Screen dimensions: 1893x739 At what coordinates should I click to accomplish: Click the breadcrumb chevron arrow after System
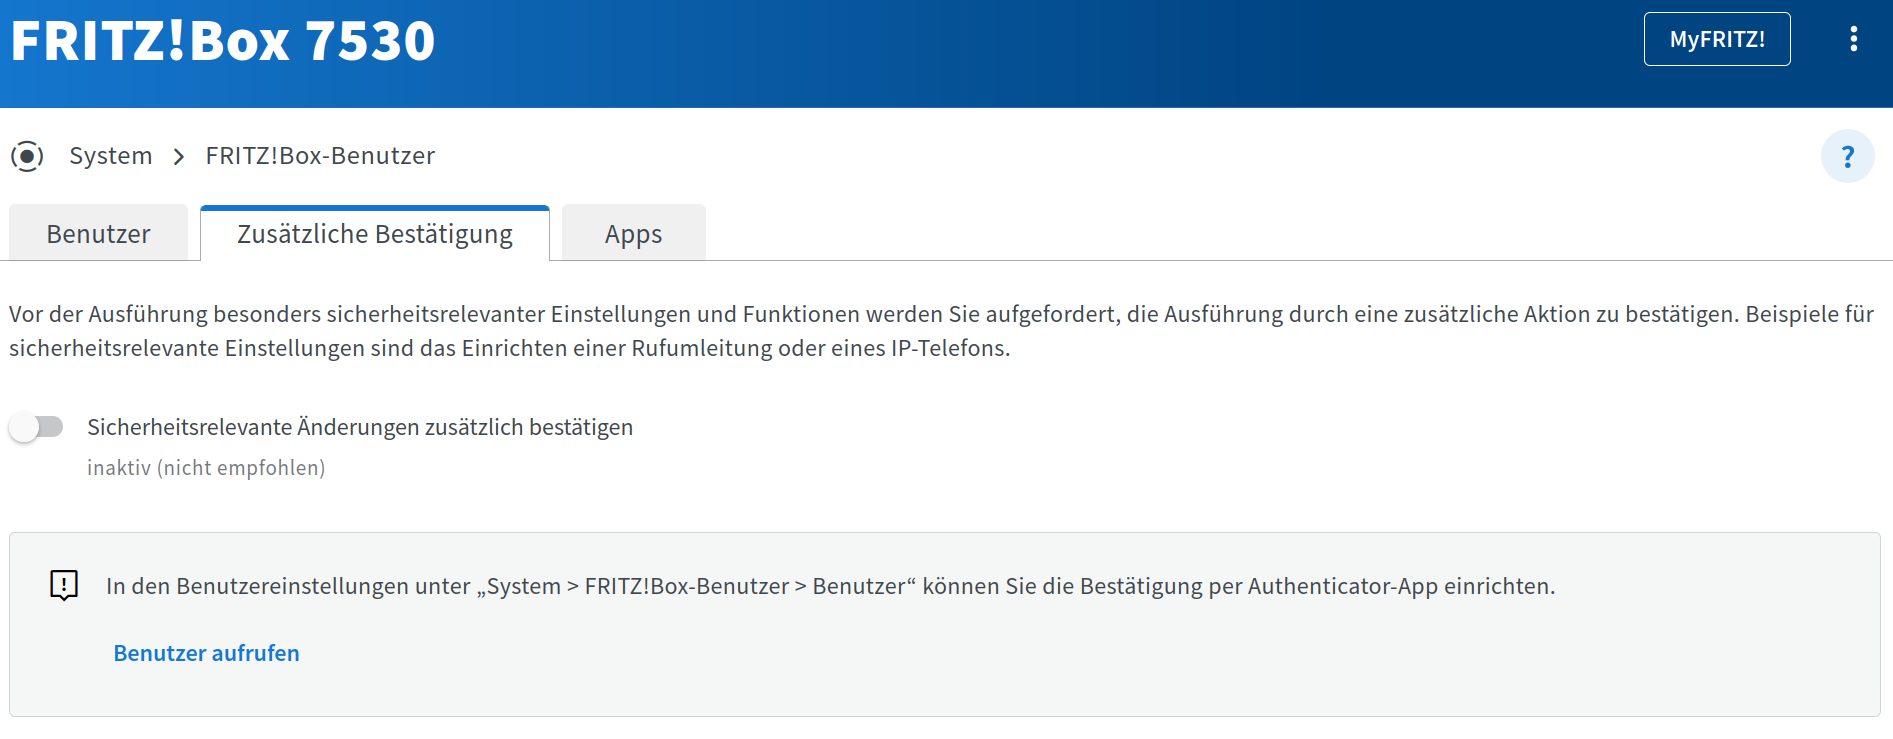click(x=179, y=157)
